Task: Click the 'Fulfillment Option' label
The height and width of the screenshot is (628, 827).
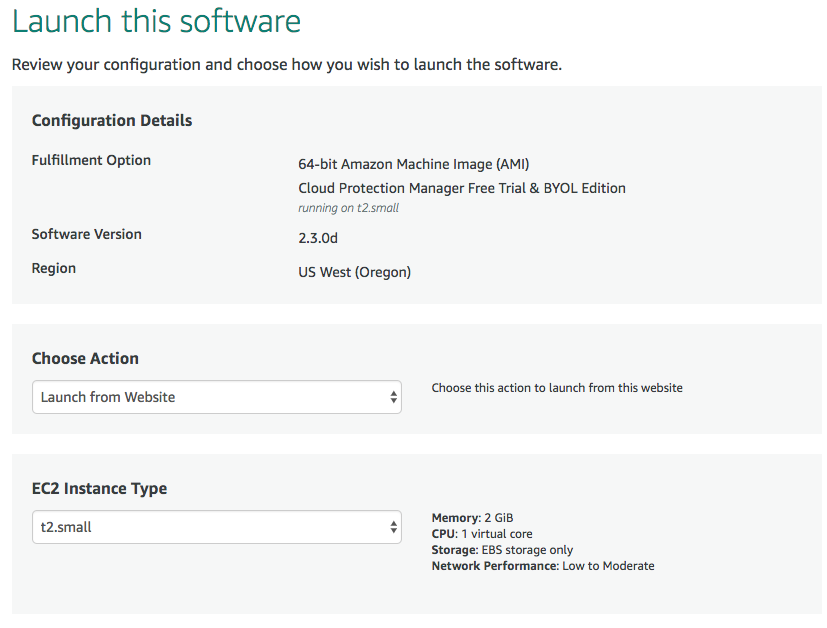Action: tap(91, 160)
